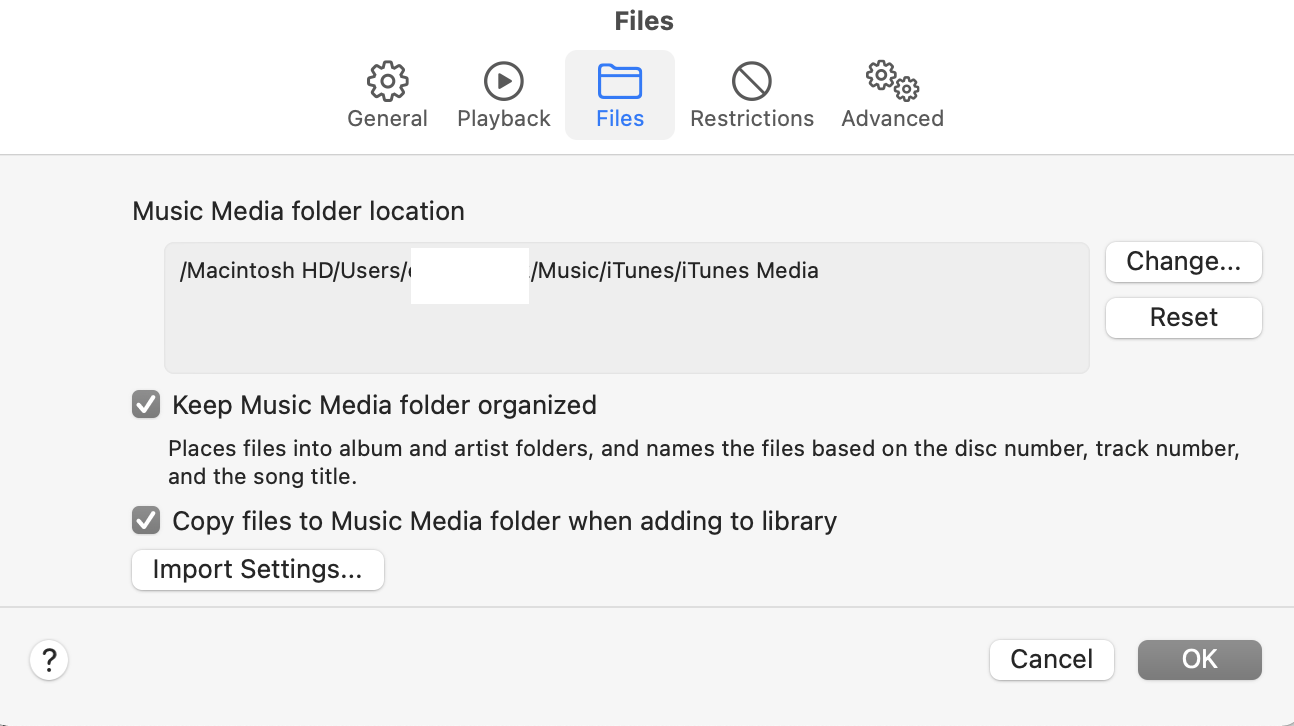The height and width of the screenshot is (726, 1294).
Task: Click the Playback play-circle icon
Action: [x=504, y=81]
